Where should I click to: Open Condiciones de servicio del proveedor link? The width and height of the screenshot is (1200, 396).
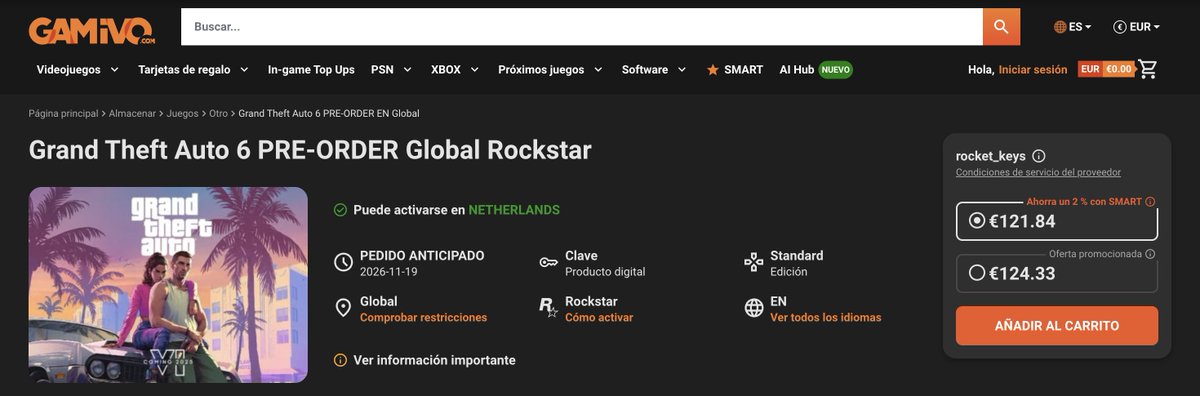pos(1038,173)
